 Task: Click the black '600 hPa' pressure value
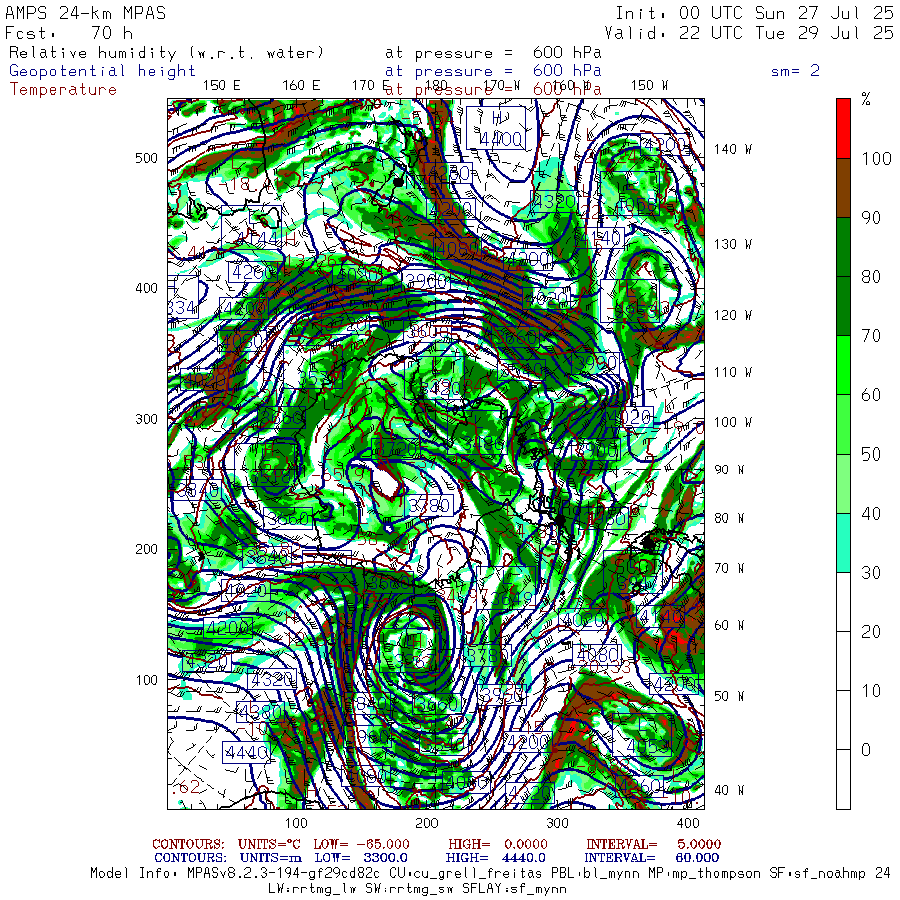[x=567, y=53]
